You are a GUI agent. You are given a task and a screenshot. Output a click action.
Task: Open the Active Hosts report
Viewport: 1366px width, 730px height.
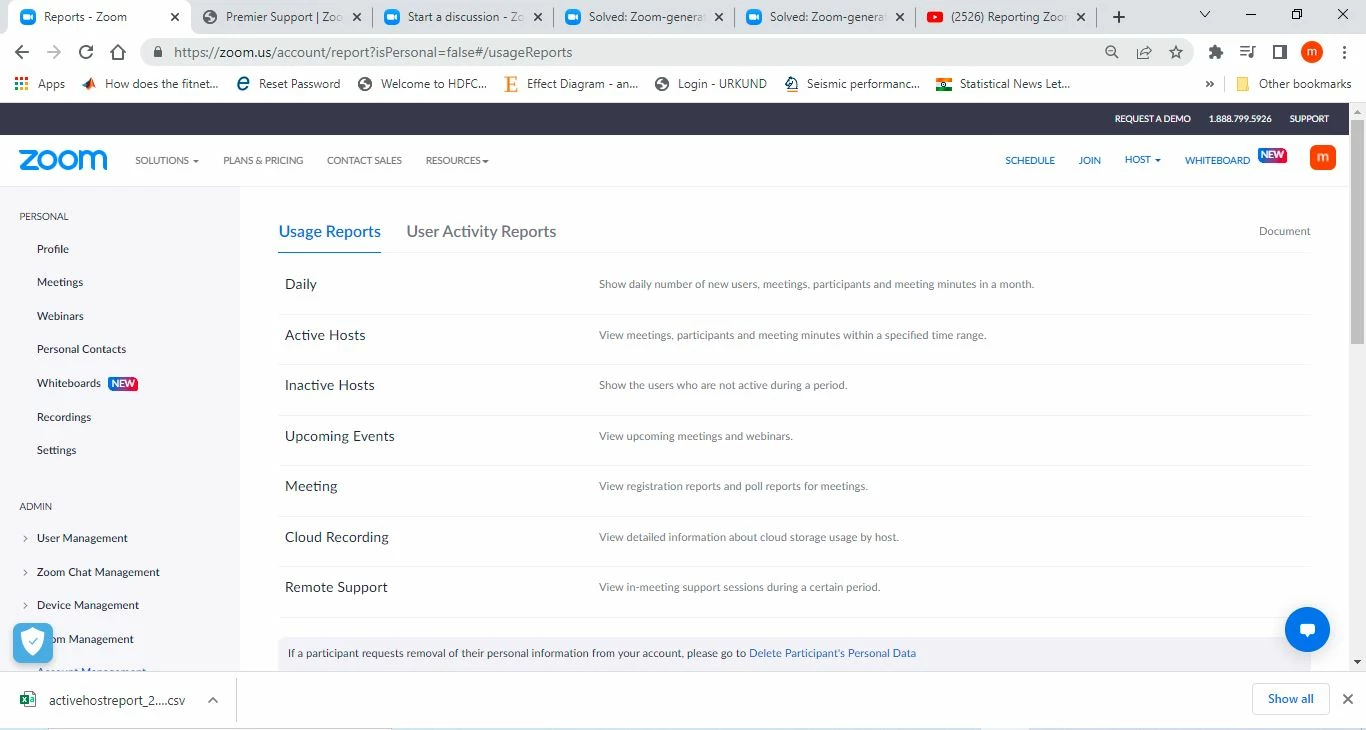click(325, 335)
